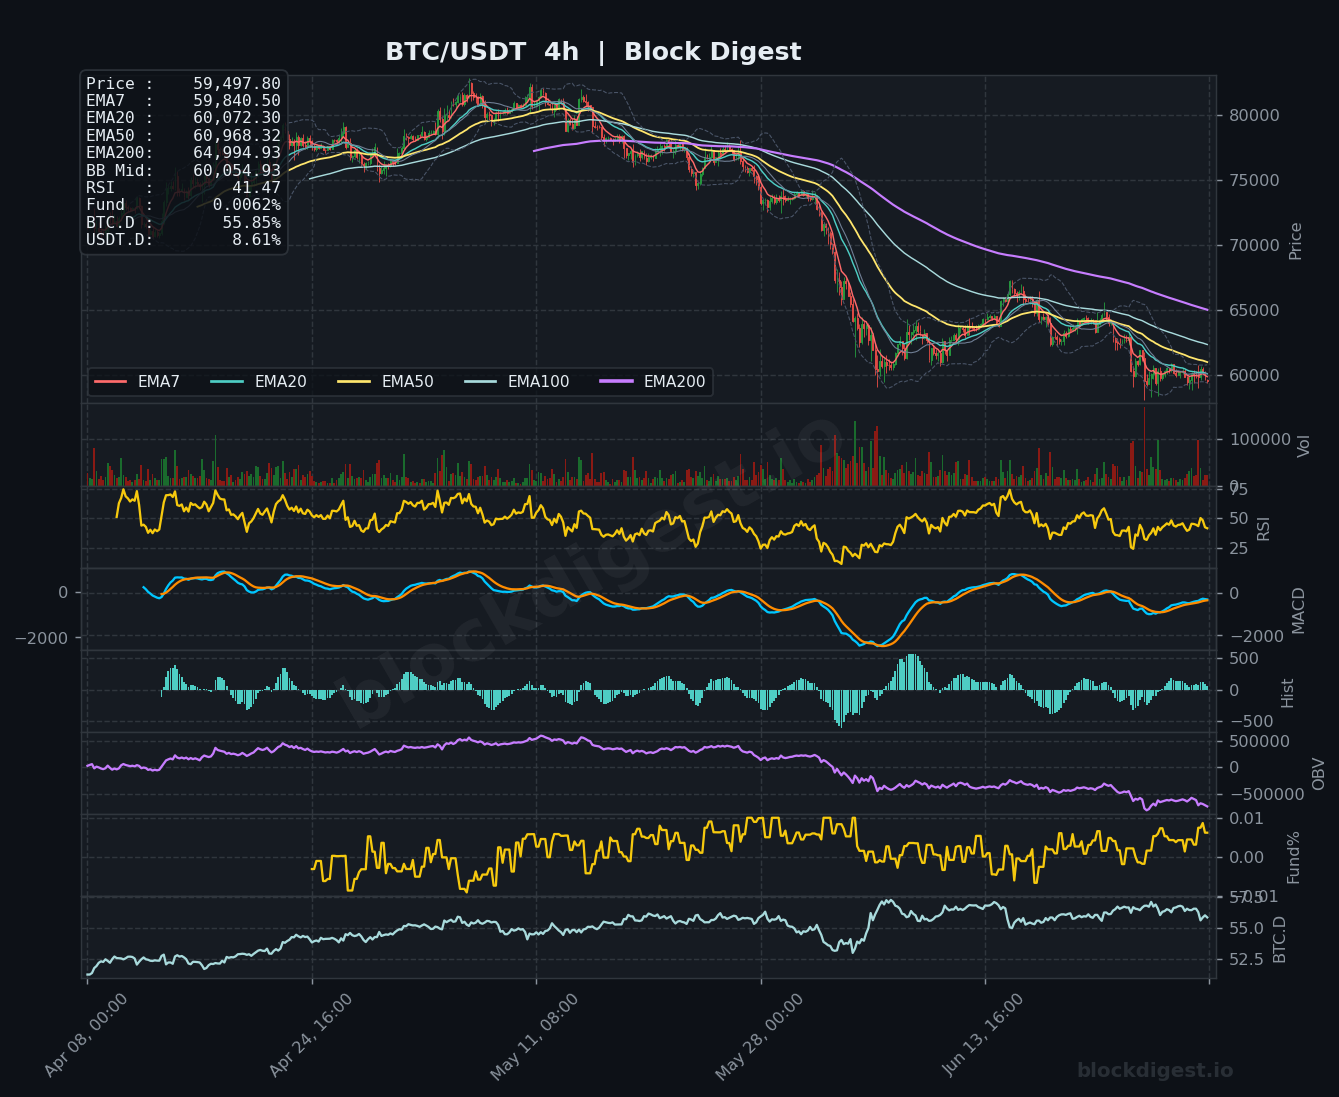Click the May 28, 00:00 date label
1339x1097 pixels.
760,1035
